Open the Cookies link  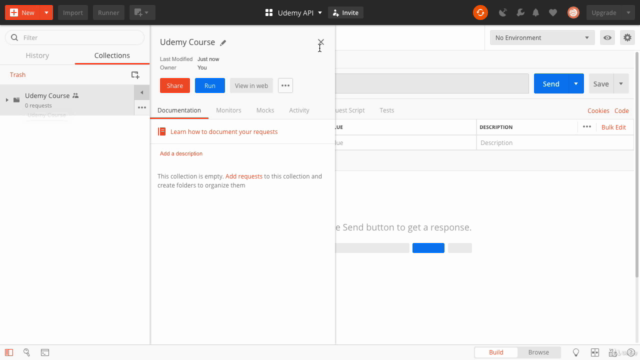598,111
